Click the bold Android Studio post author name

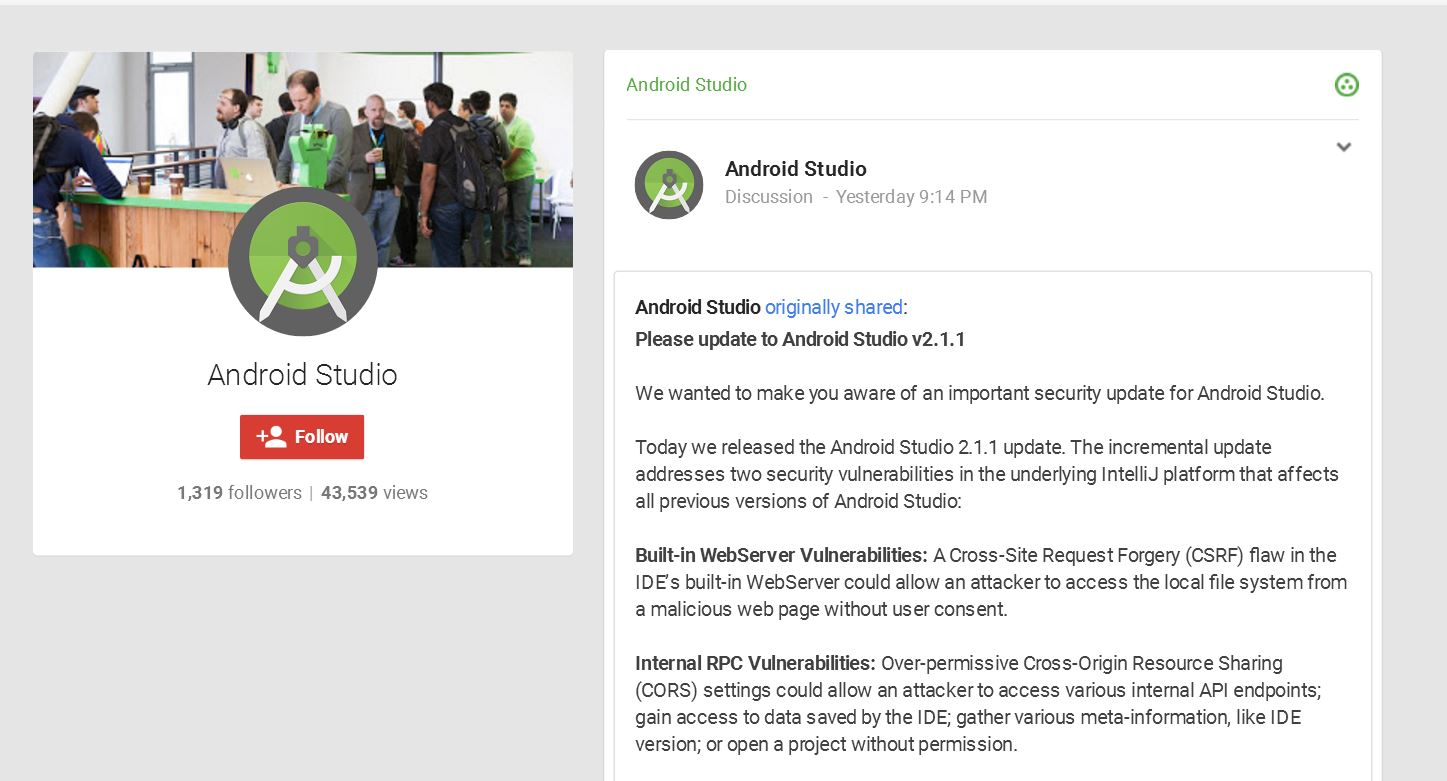(795, 169)
